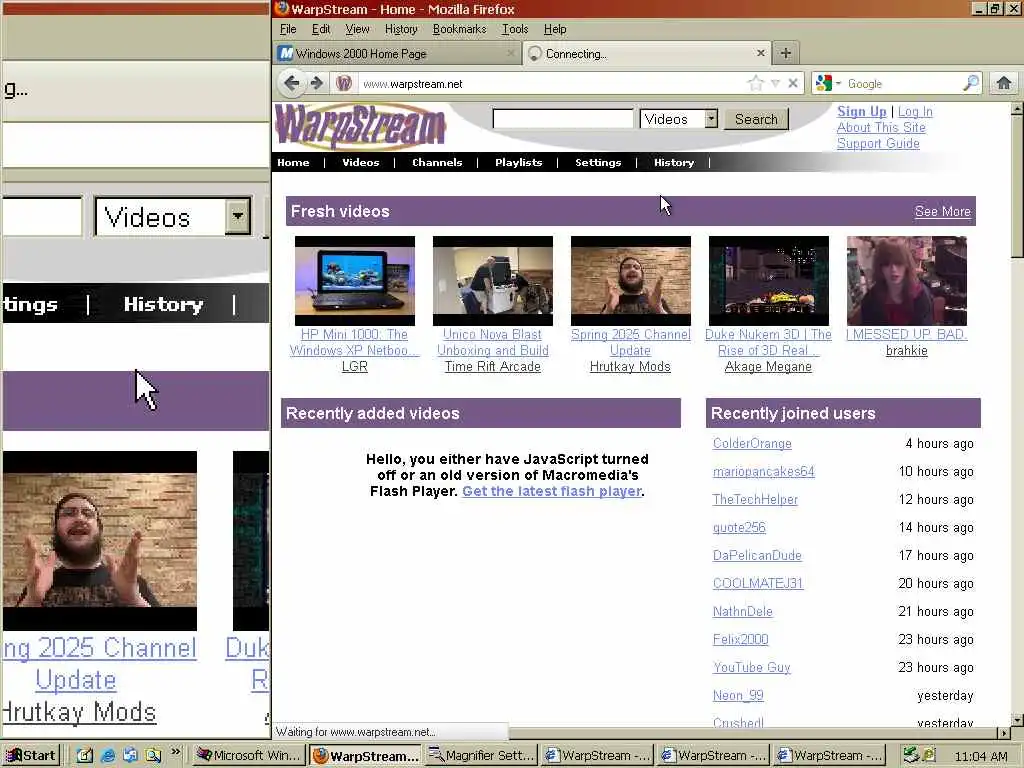
Task: Open Playlists in the site navigation bar
Action: (519, 163)
